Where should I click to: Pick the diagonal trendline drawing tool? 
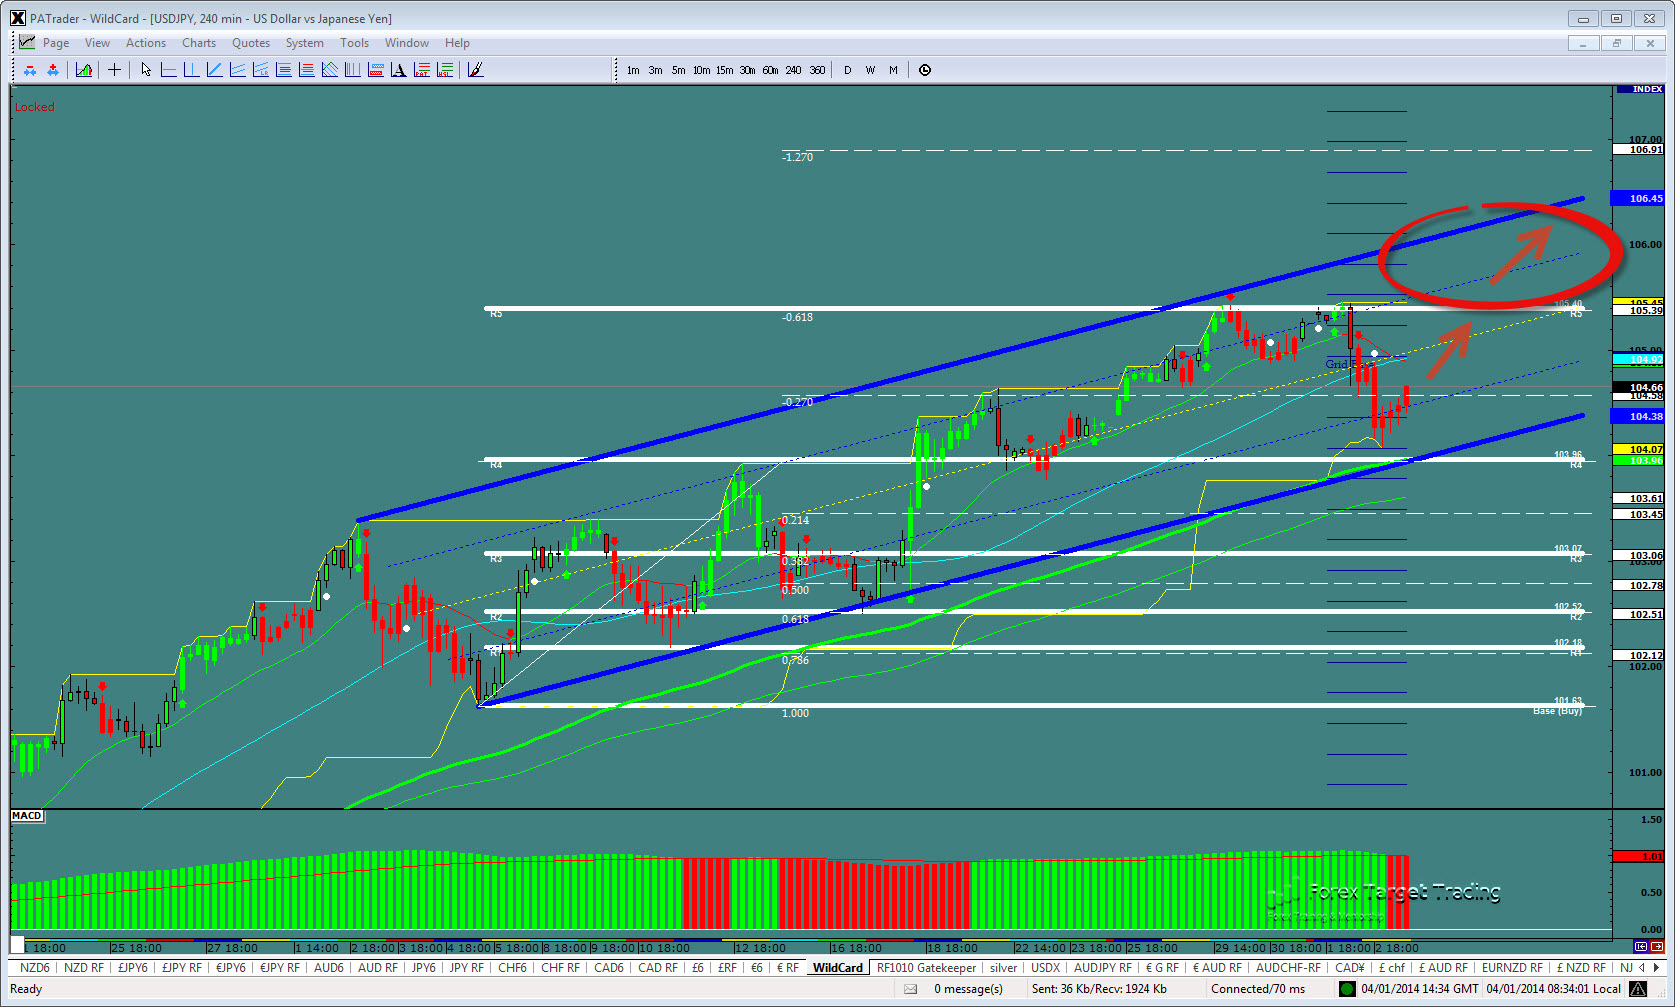click(x=215, y=70)
